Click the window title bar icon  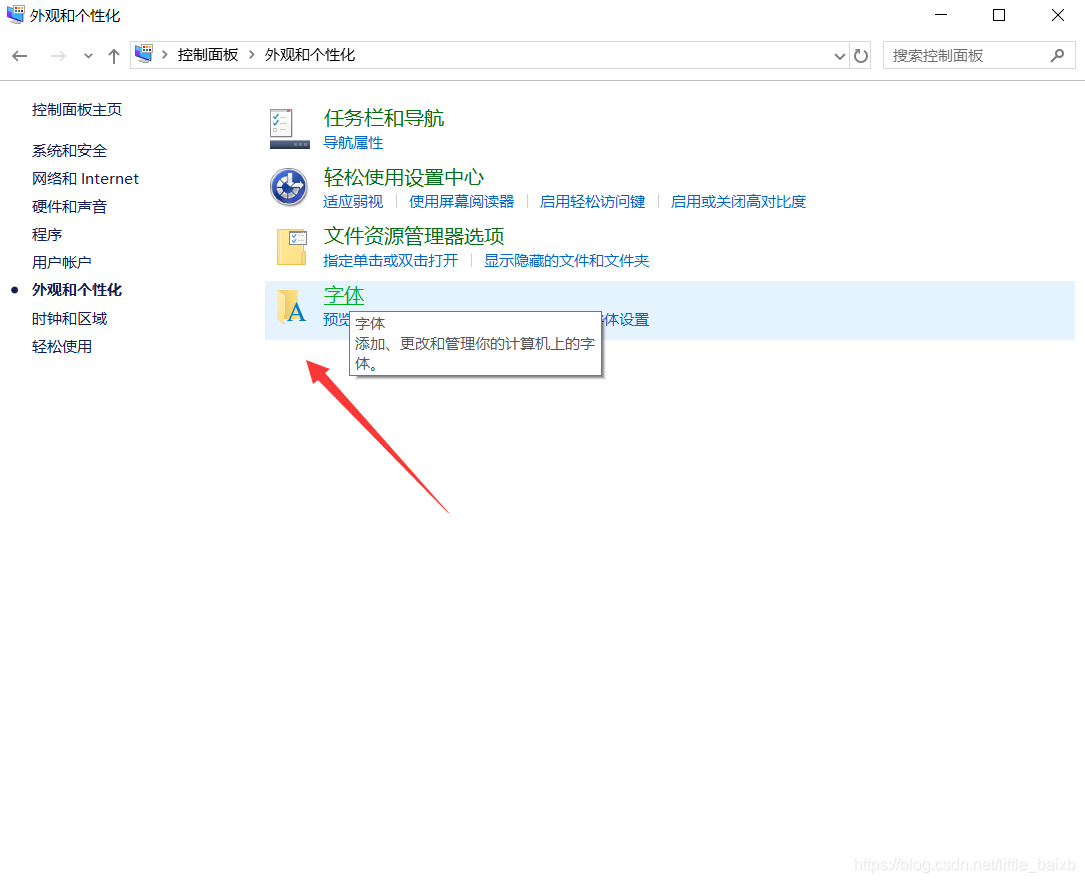point(15,15)
